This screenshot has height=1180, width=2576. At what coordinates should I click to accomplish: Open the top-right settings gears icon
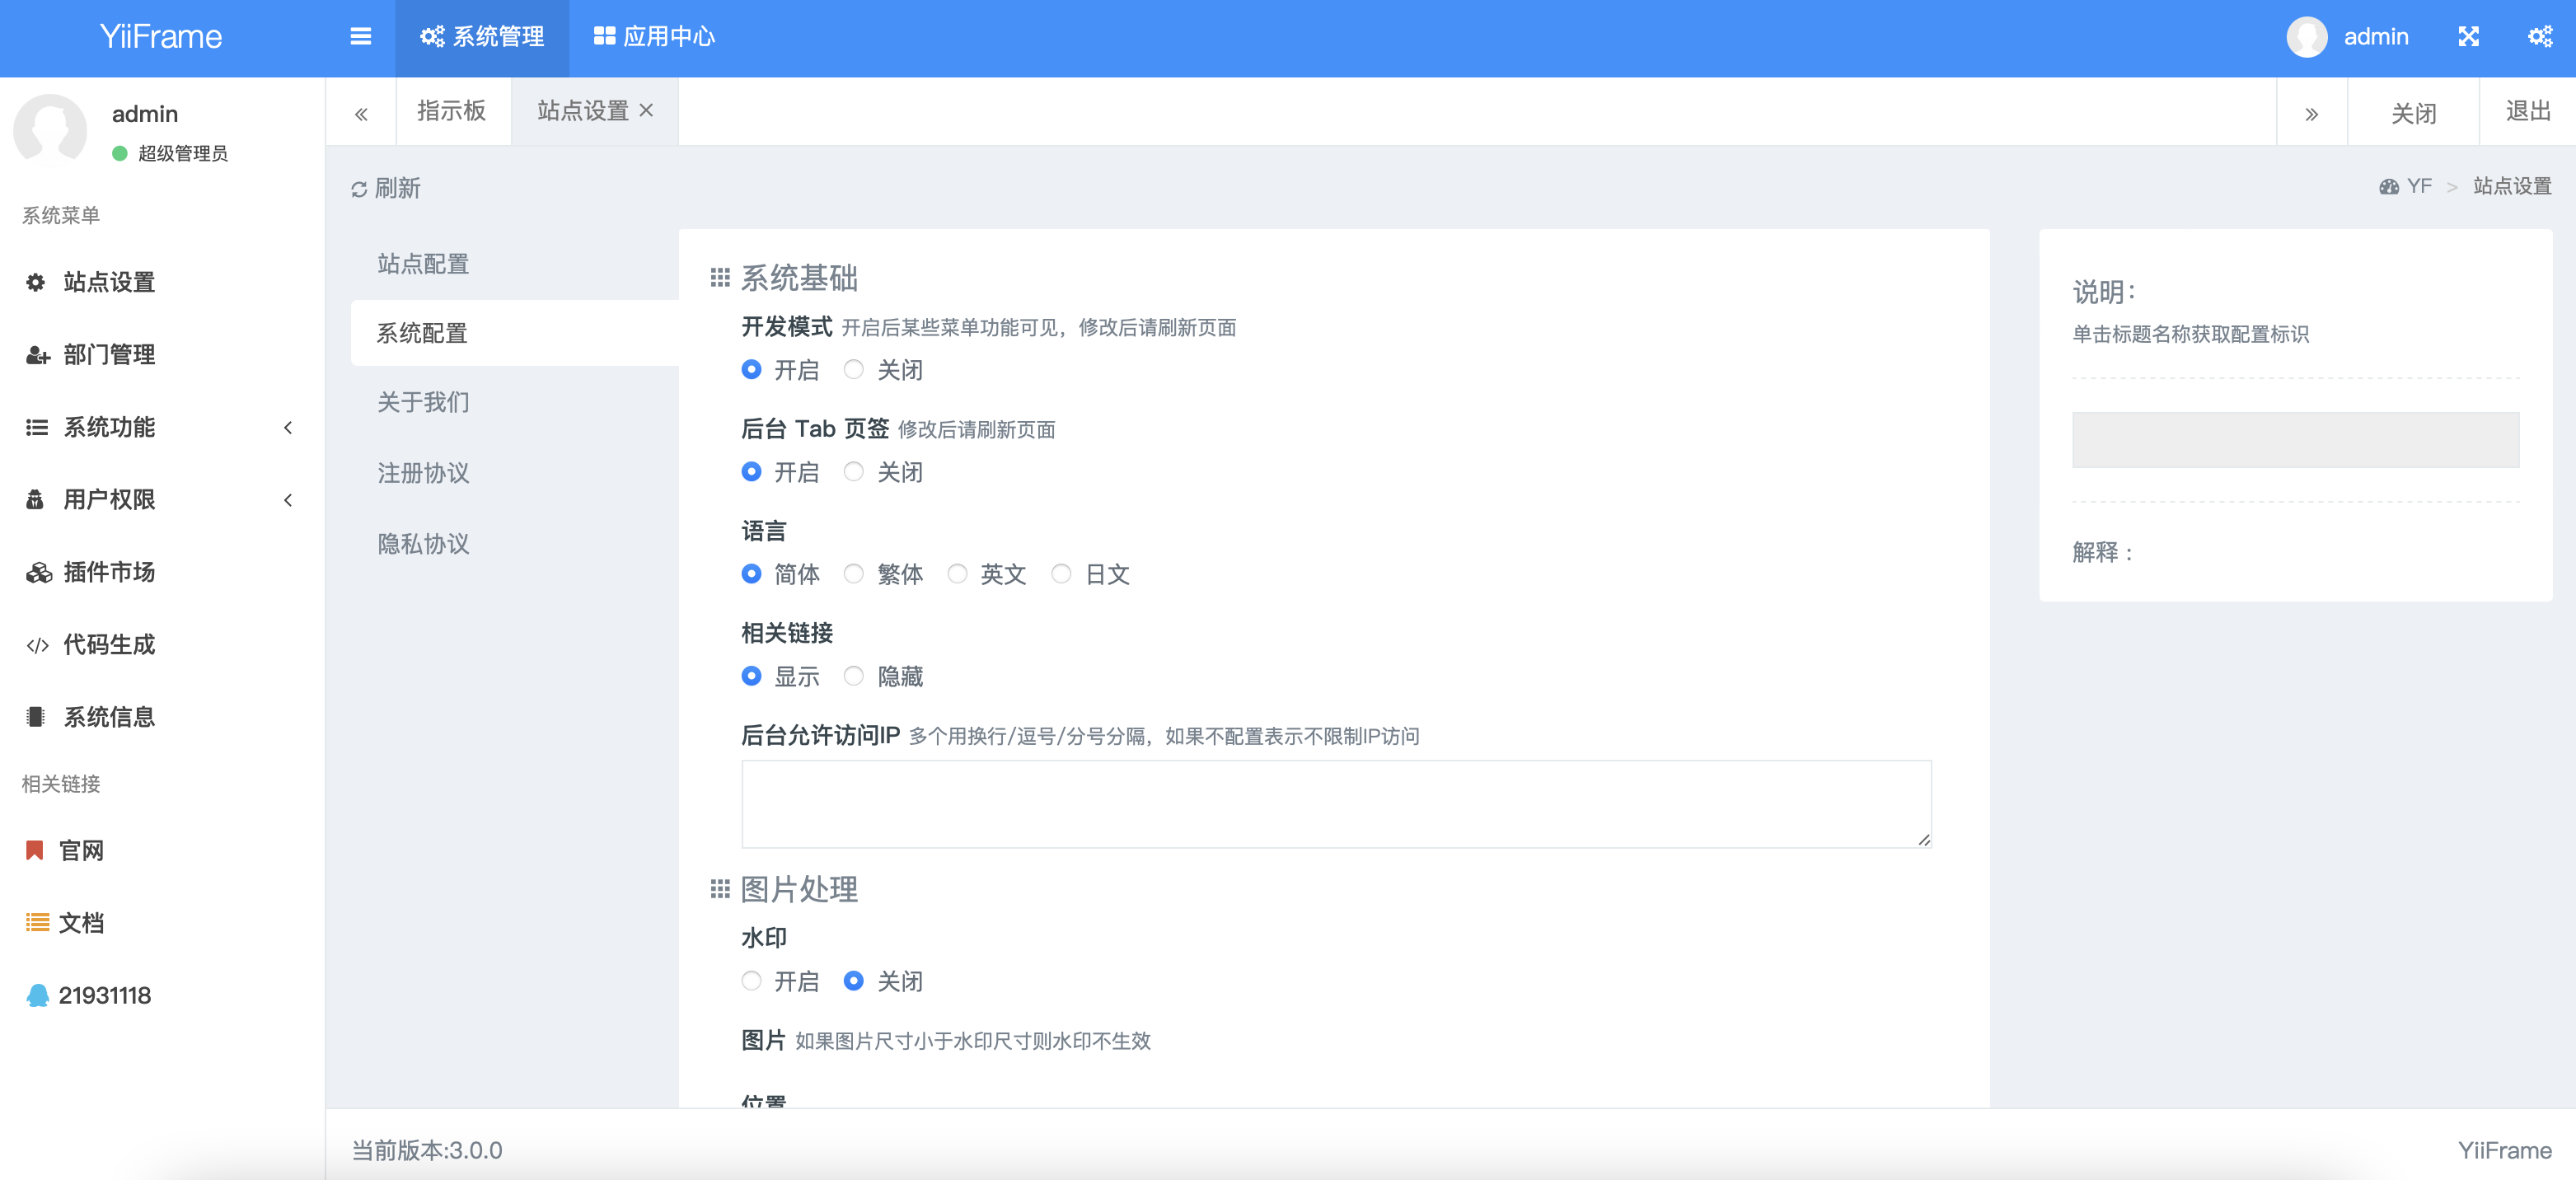pos(2539,37)
